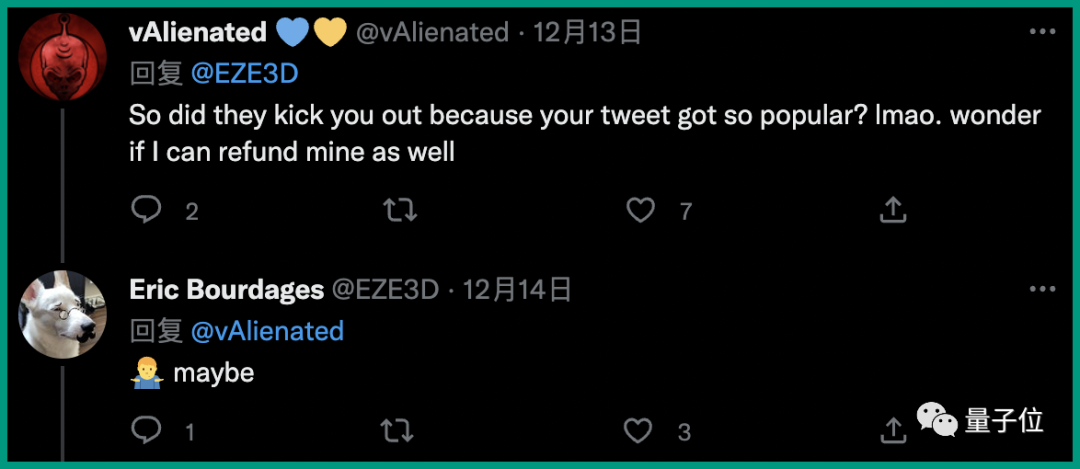The image size is (1080, 469).
Task: Reply to vAlienated's tweet
Action: point(147,210)
